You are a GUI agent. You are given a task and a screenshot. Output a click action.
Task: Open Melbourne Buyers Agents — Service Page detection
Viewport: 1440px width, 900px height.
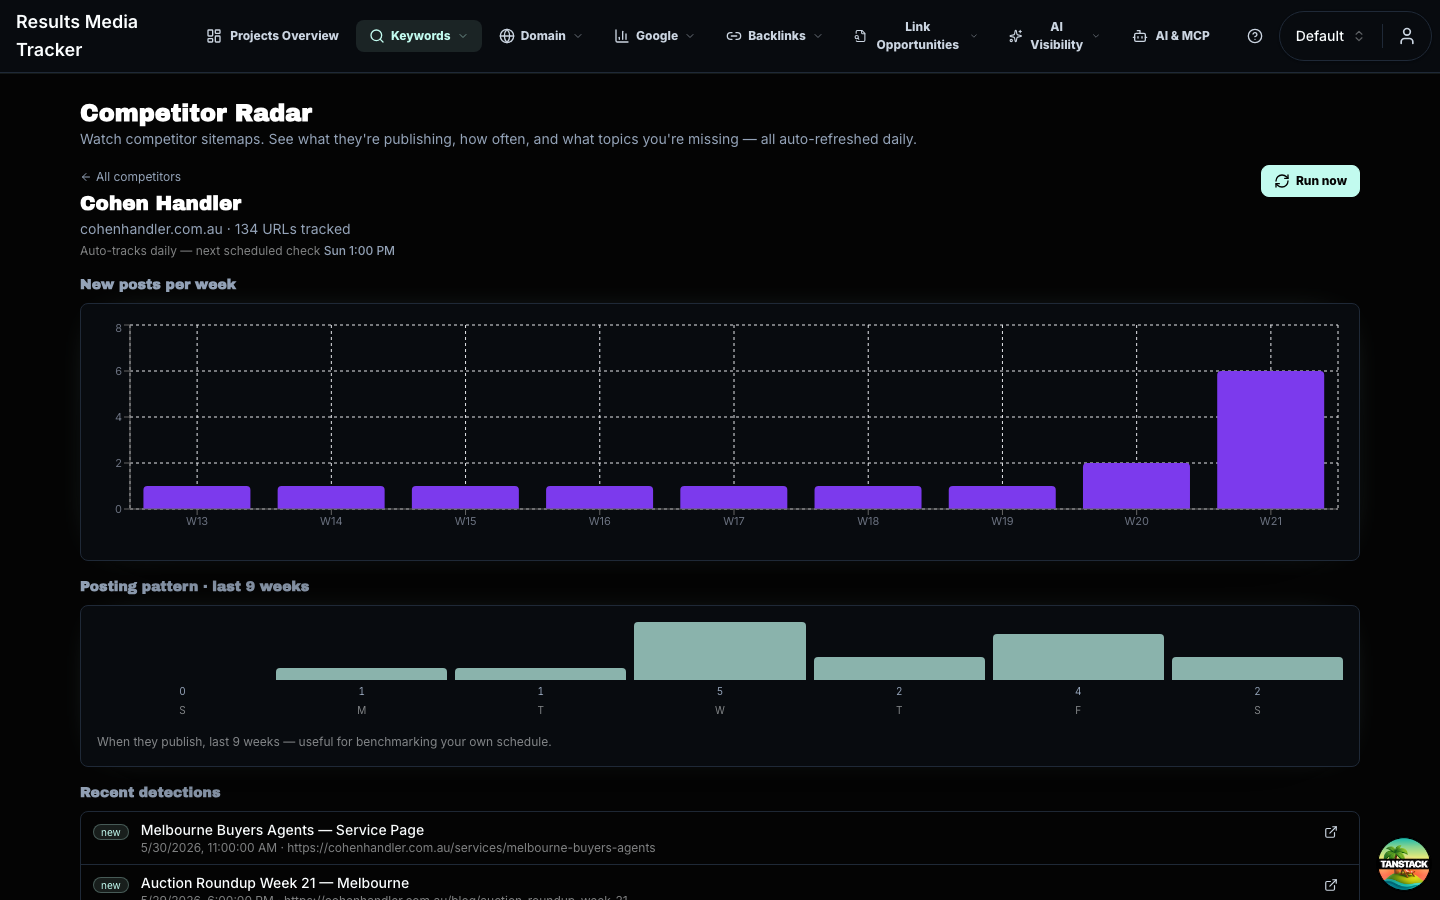tap(720, 838)
